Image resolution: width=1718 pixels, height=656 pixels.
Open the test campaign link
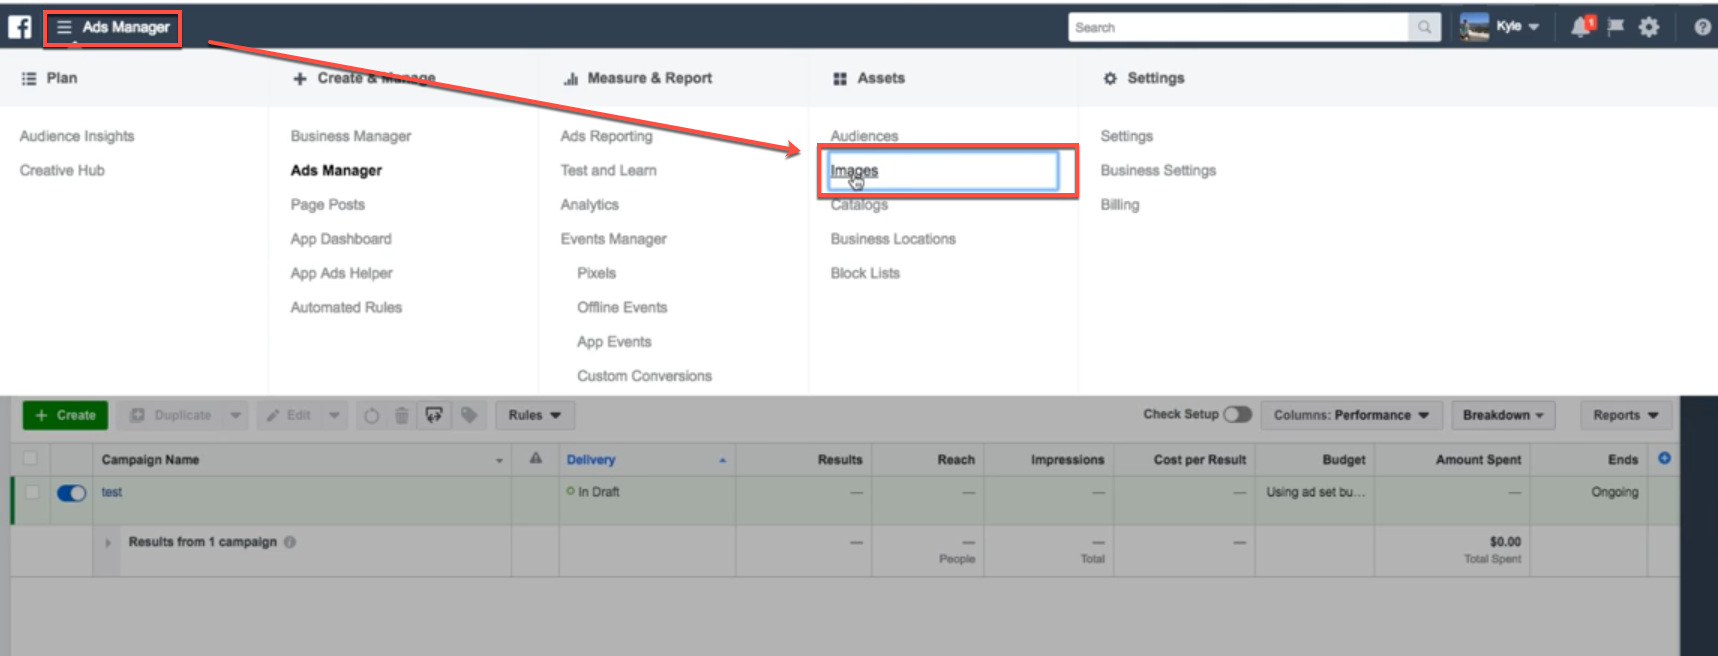click(112, 492)
